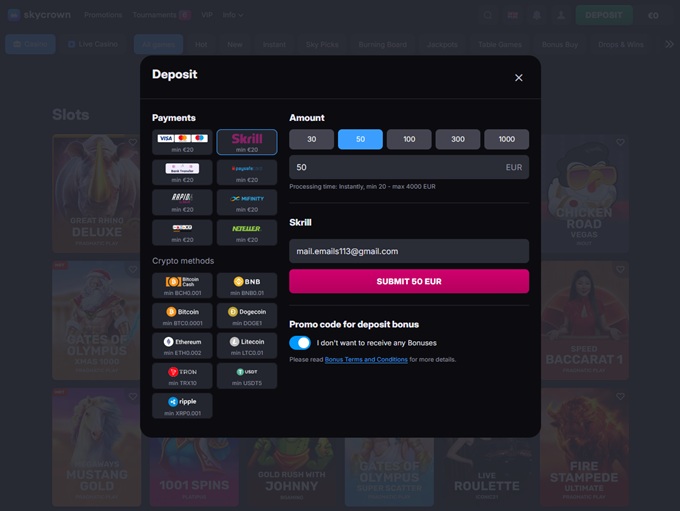Screen dimensions: 680x511
Task: Select Bitcoin crypto method
Action: tap(182, 315)
